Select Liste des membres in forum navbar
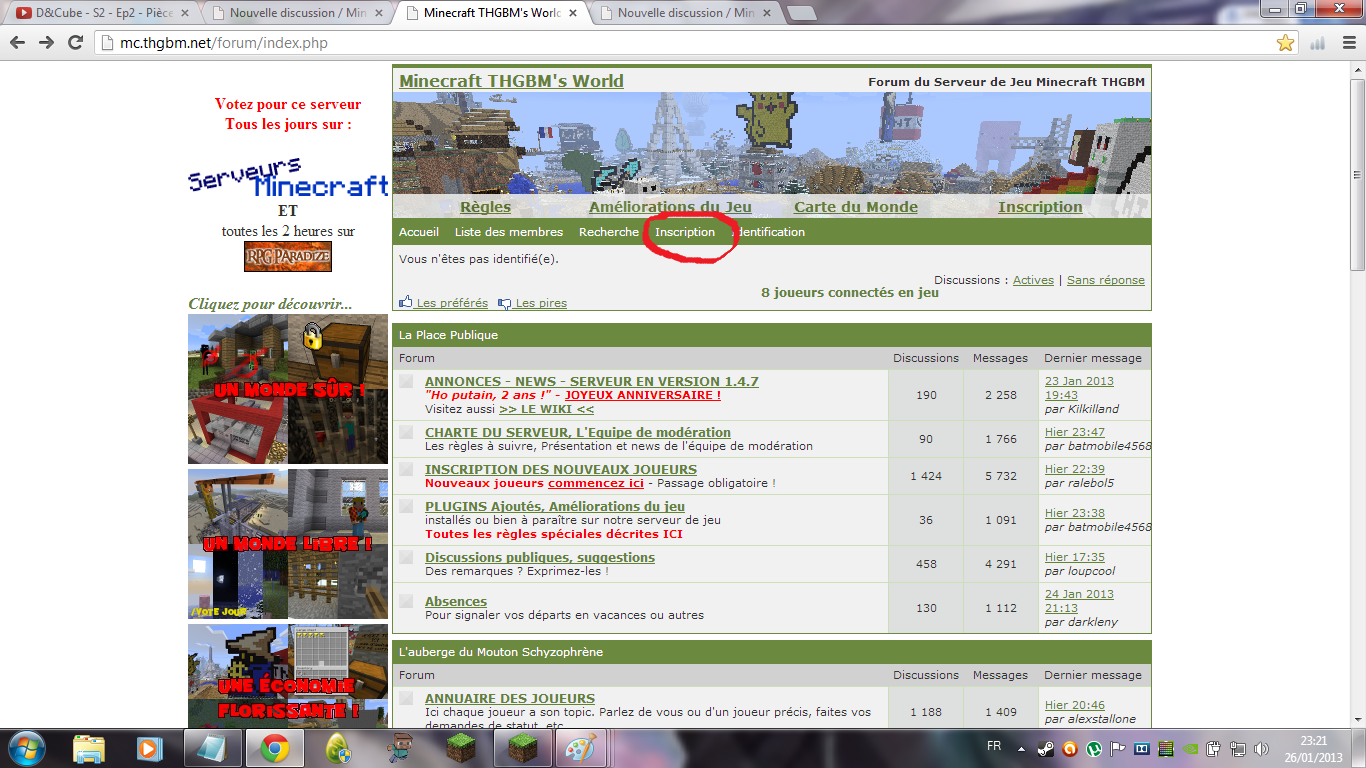The image size is (1366, 768). click(x=508, y=232)
